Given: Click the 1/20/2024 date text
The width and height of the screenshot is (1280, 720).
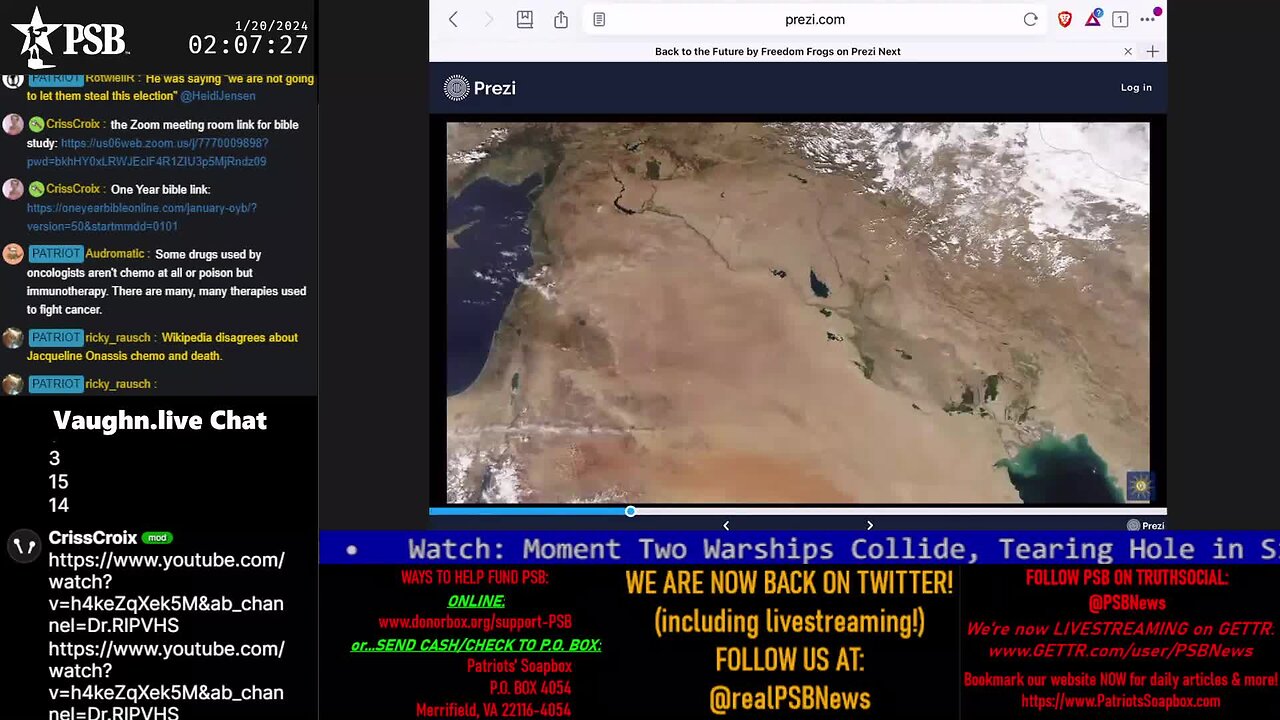Looking at the screenshot, I should [271, 25].
